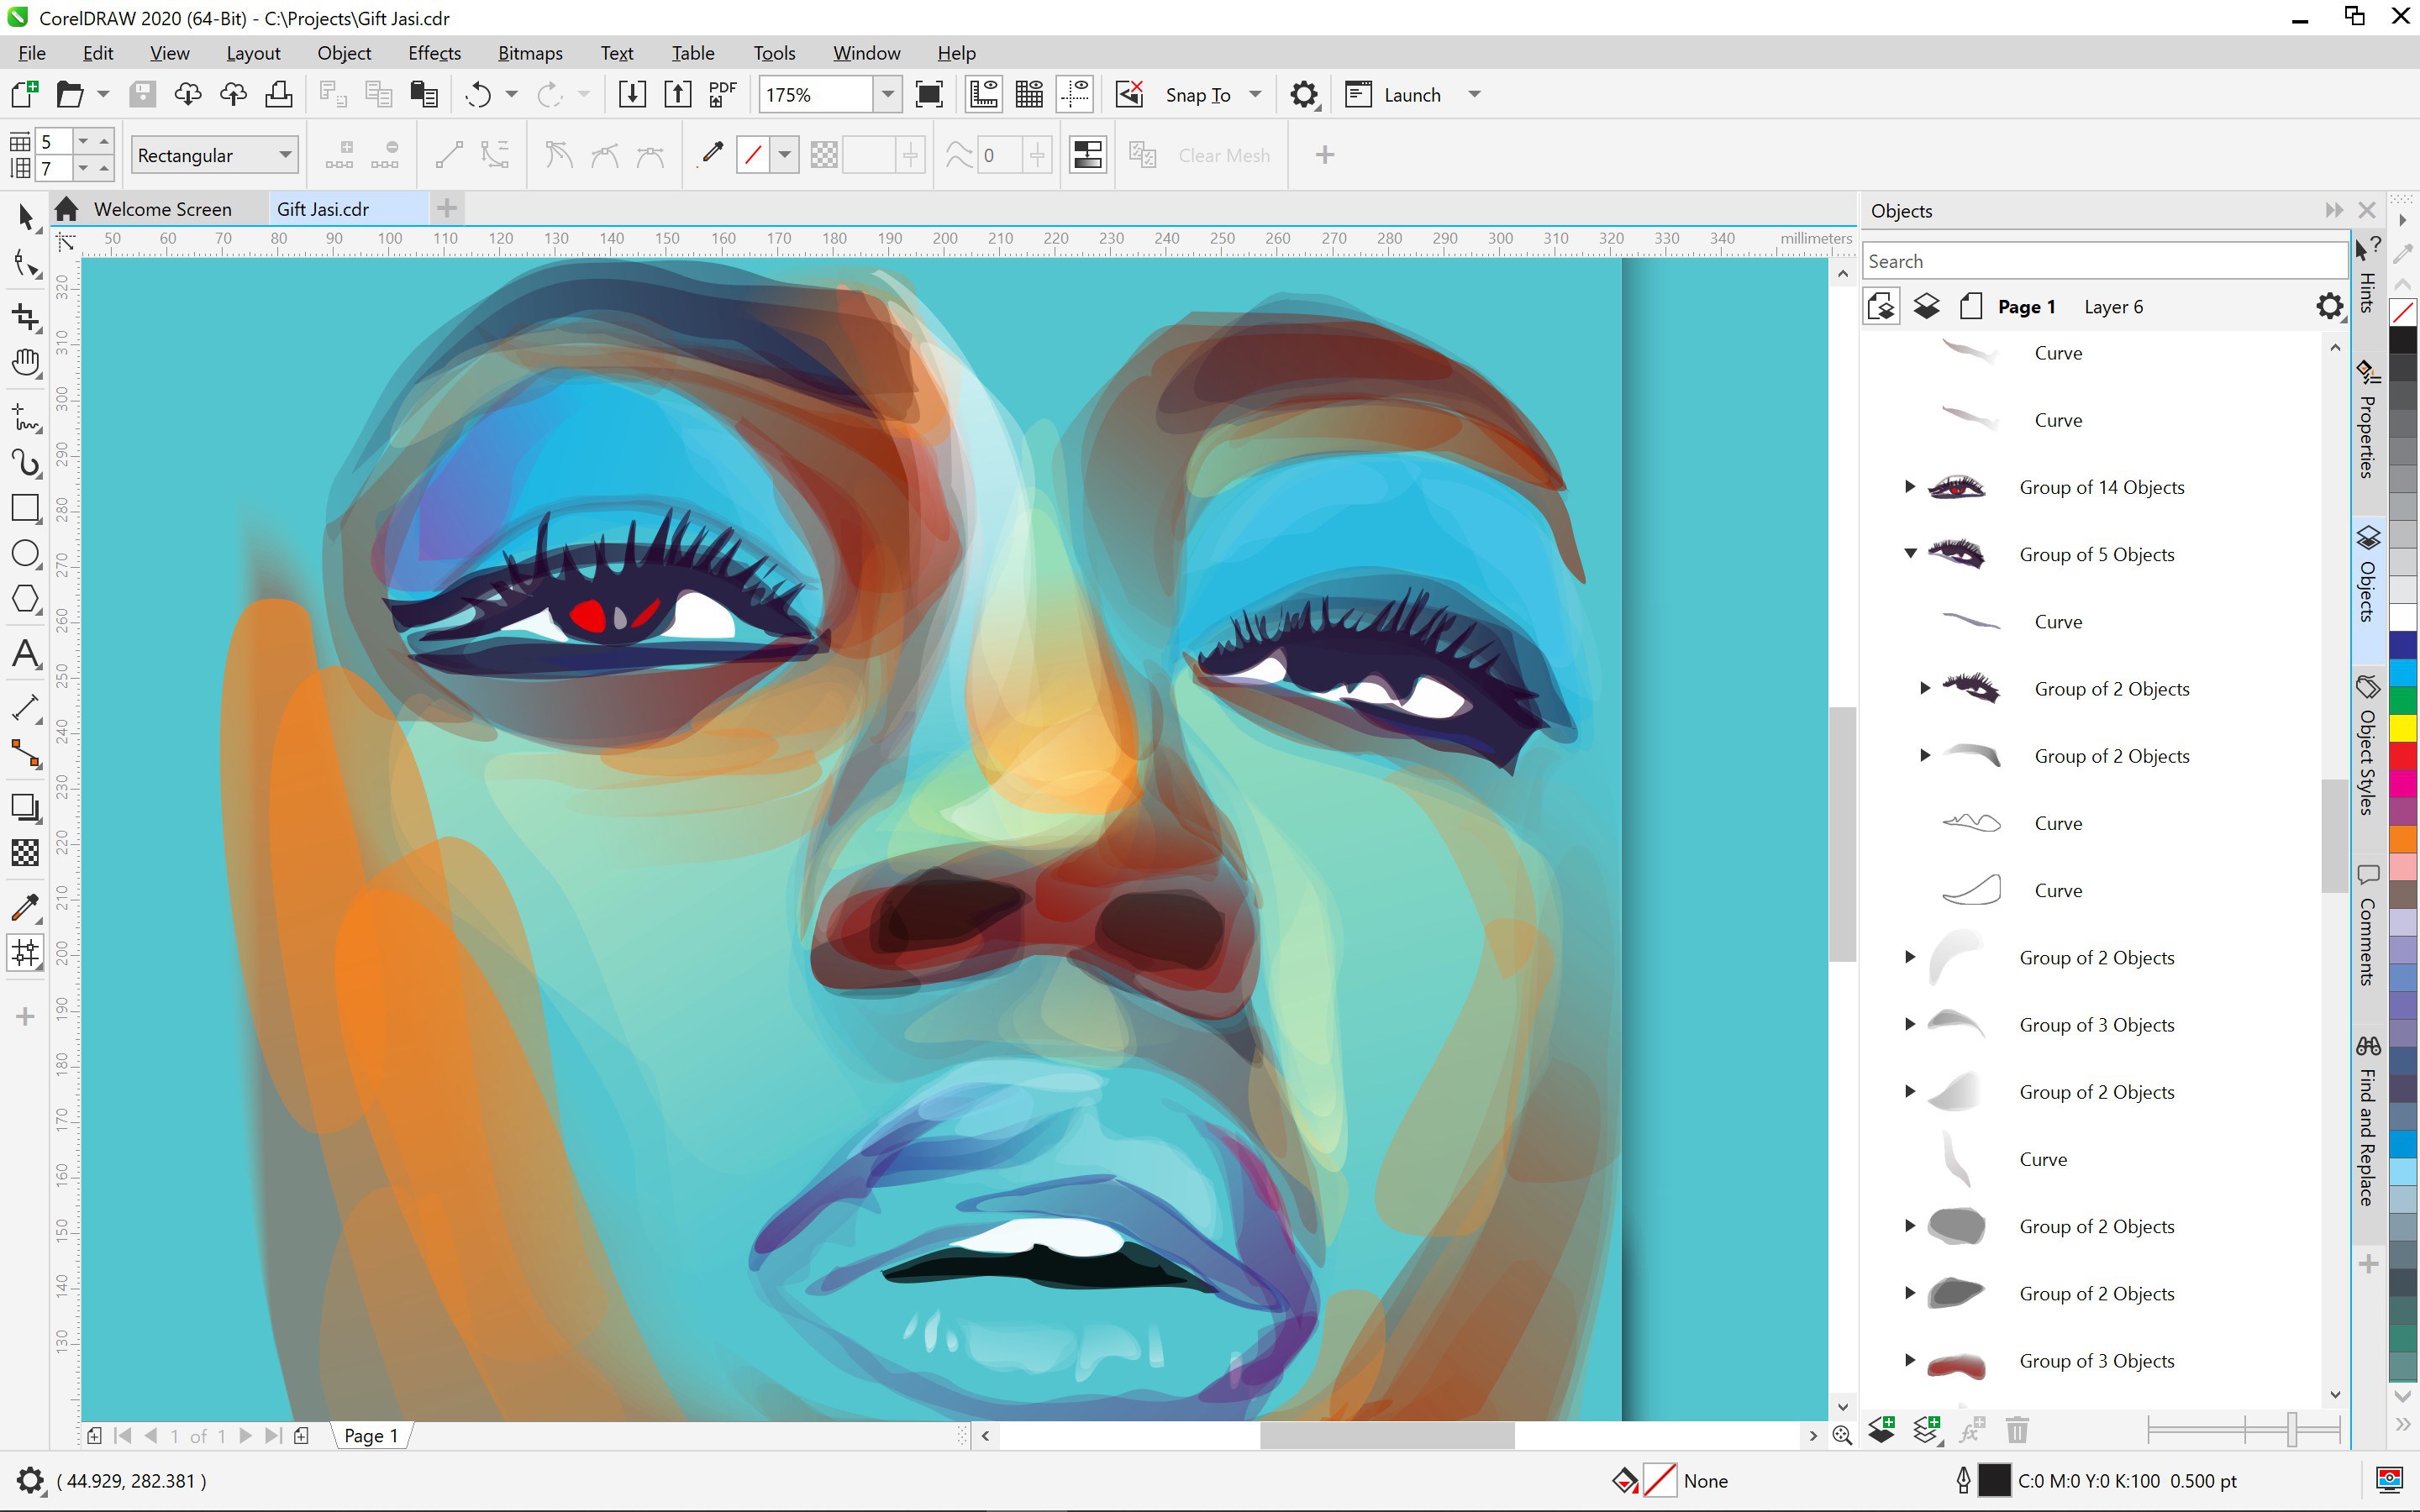
Task: Open the Effects menu
Action: click(434, 53)
